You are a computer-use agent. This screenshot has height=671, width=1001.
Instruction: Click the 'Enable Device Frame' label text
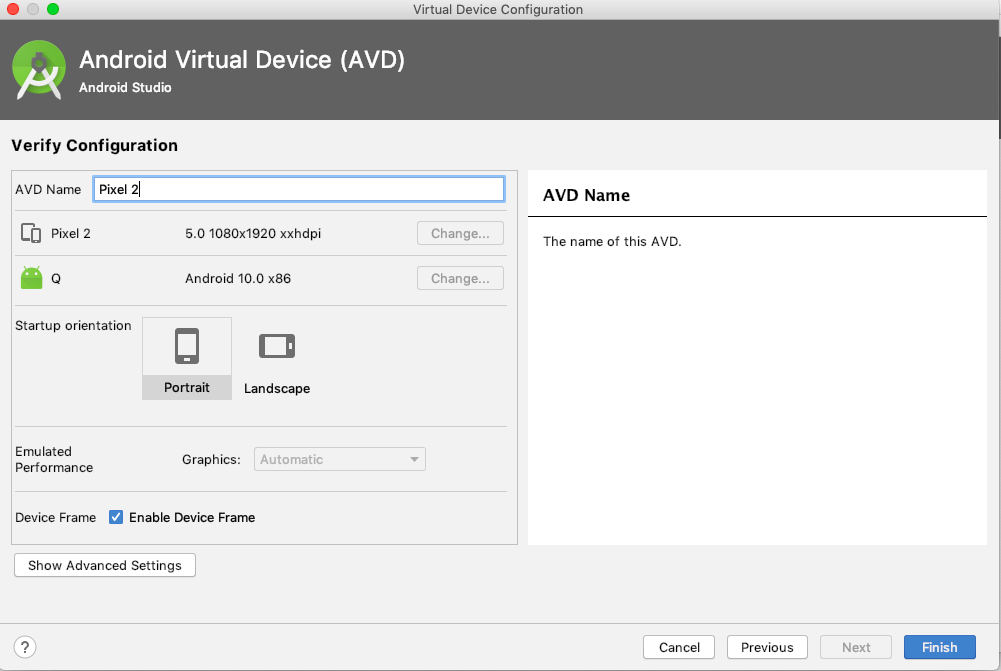coord(192,517)
